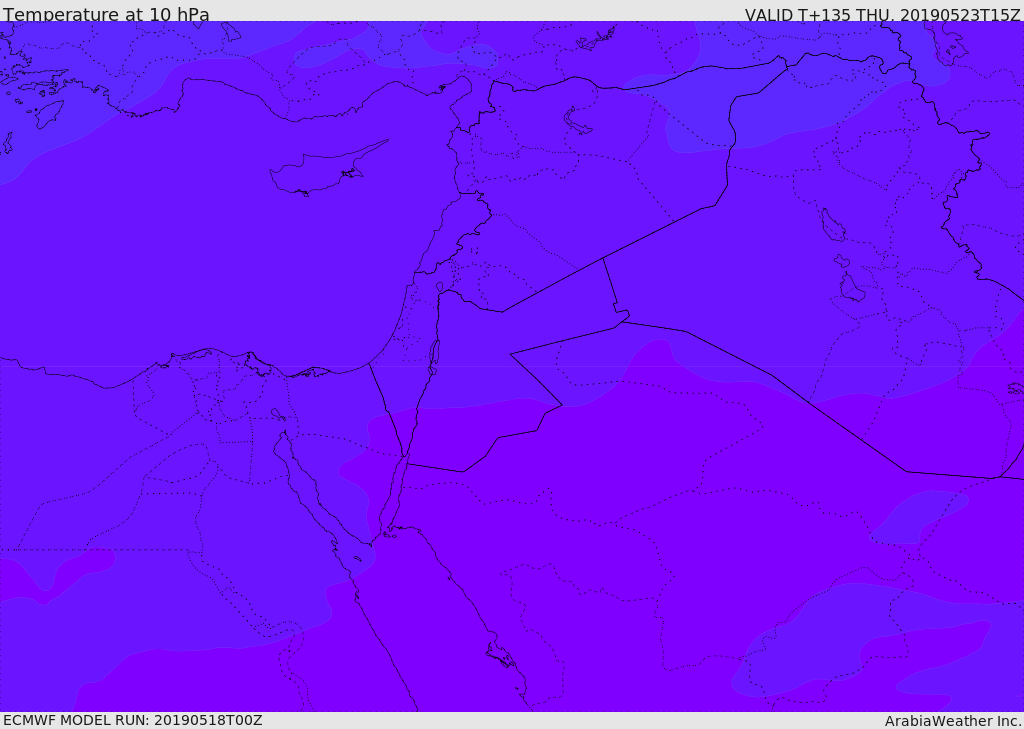Click the island of Cyprus on the map
Screen dimensions: 1024x729
(x=320, y=171)
